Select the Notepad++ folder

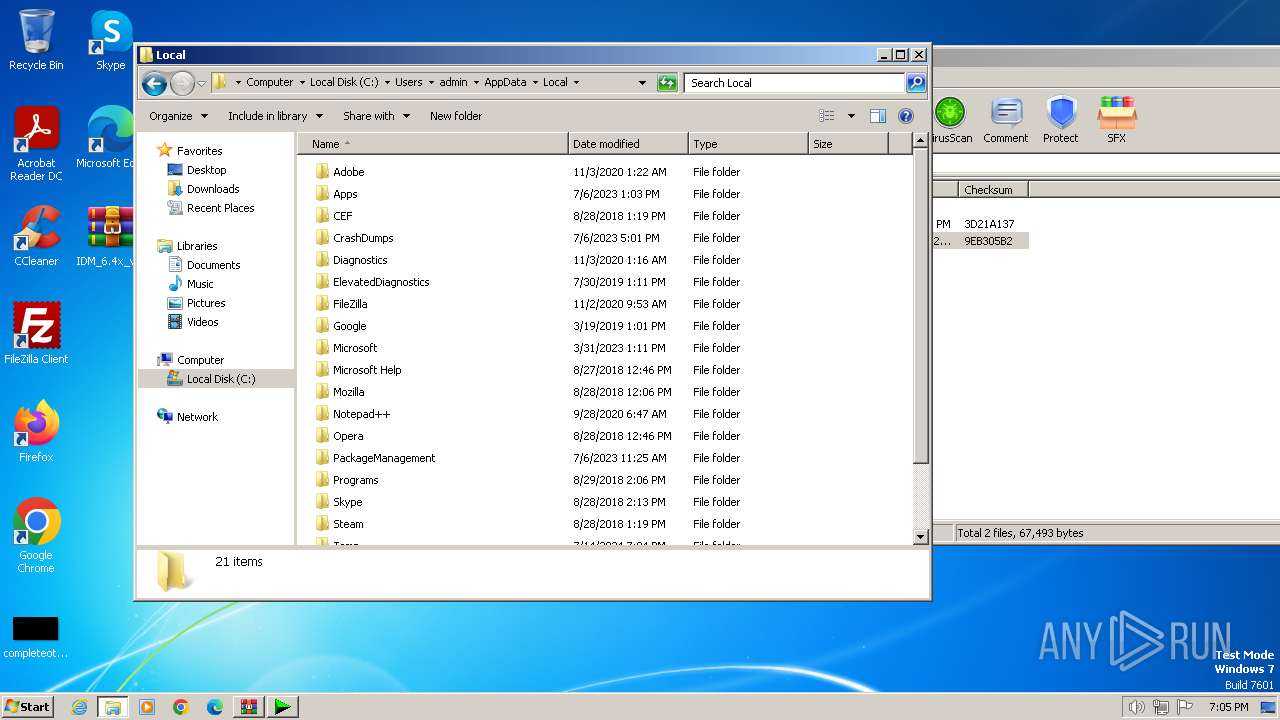point(361,414)
